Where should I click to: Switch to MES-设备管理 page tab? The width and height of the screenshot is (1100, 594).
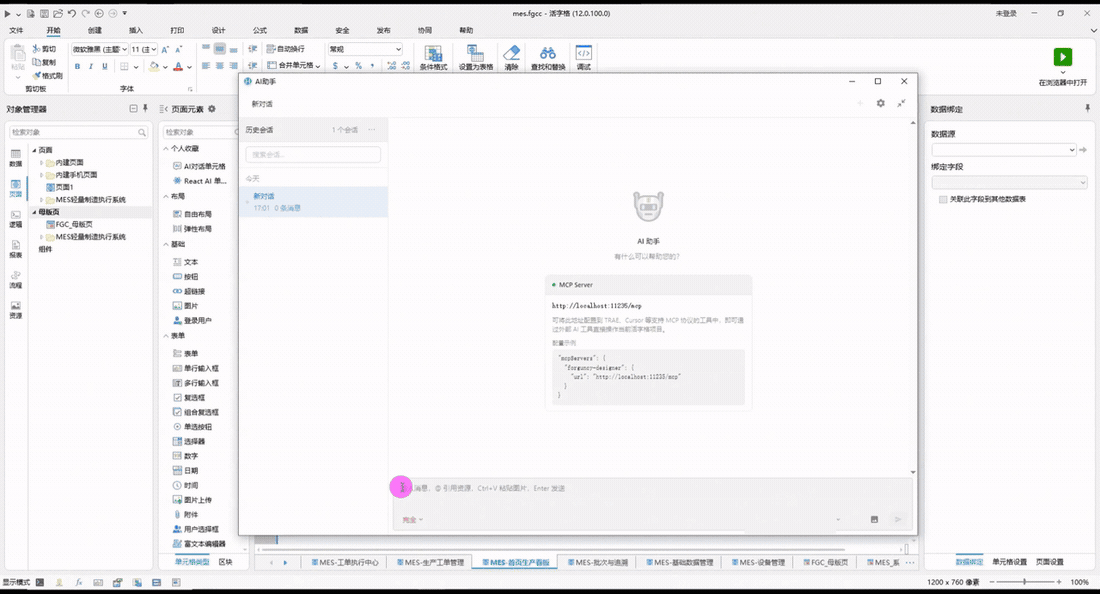point(757,562)
